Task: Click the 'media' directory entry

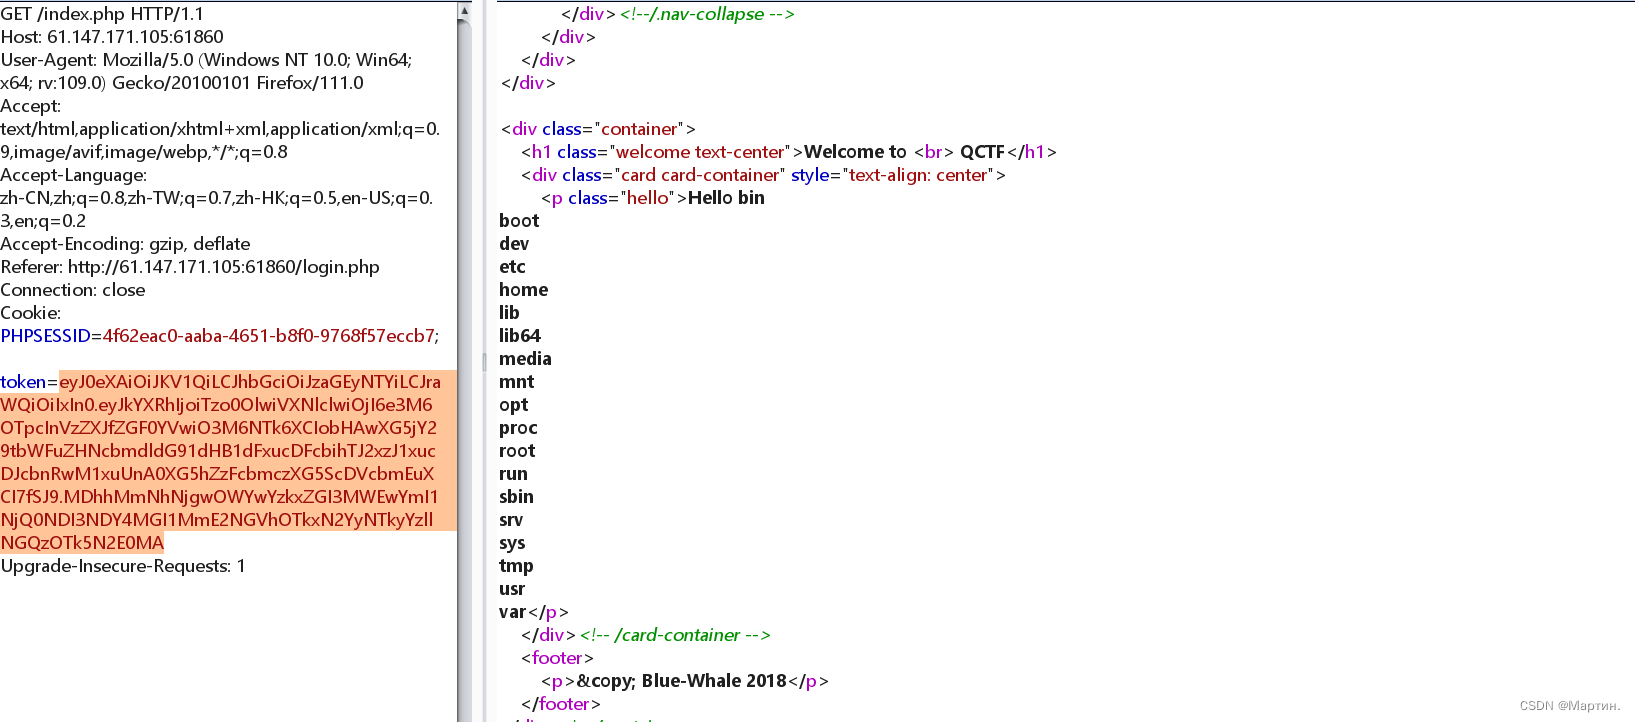Action: click(x=525, y=359)
